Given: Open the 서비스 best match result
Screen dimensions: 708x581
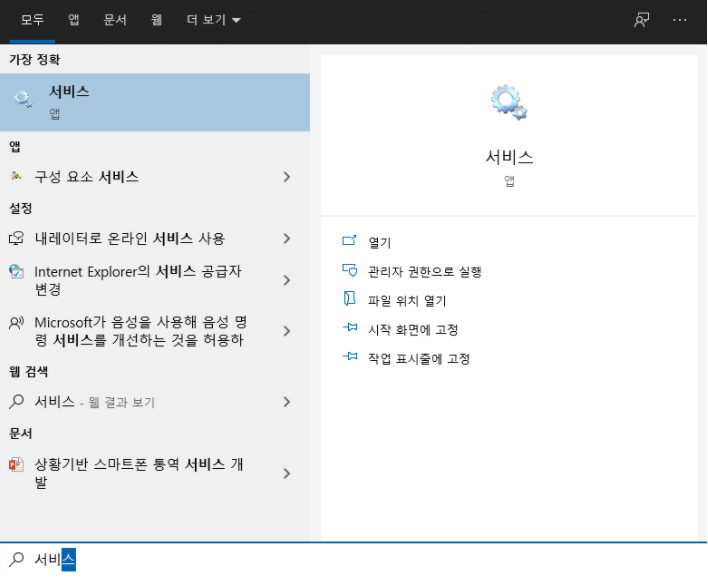Looking at the screenshot, I should [x=155, y=102].
